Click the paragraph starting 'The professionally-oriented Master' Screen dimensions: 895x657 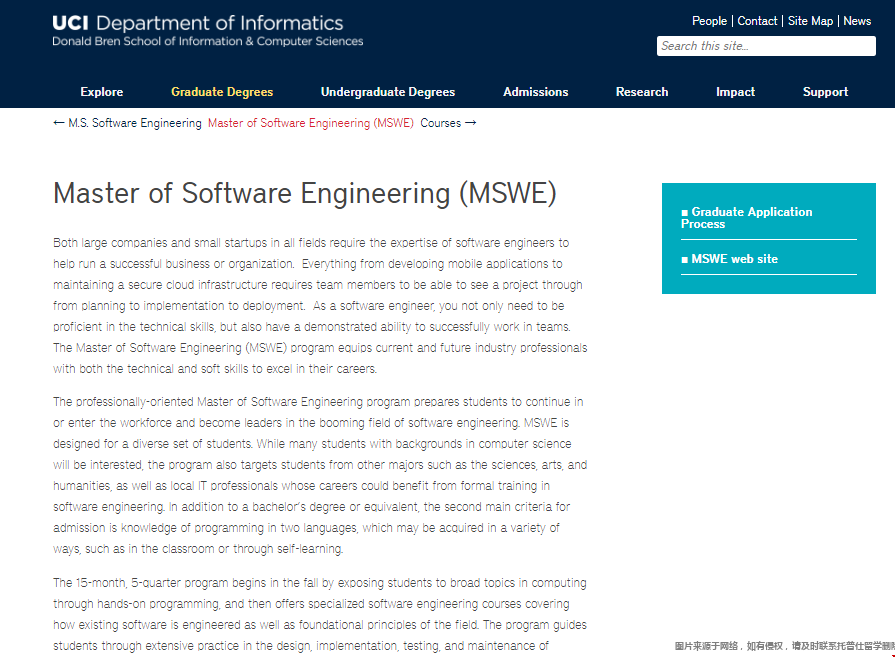[320, 475]
